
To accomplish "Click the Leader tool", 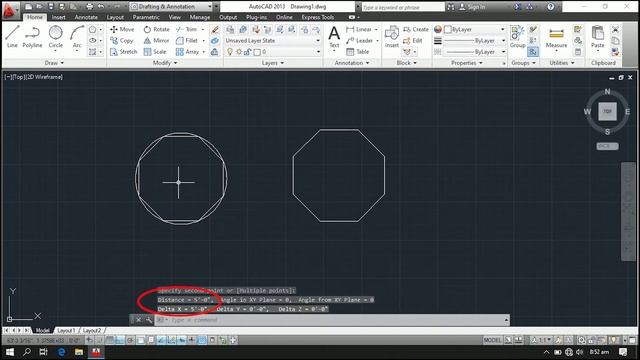I will pyautogui.click(x=359, y=40).
